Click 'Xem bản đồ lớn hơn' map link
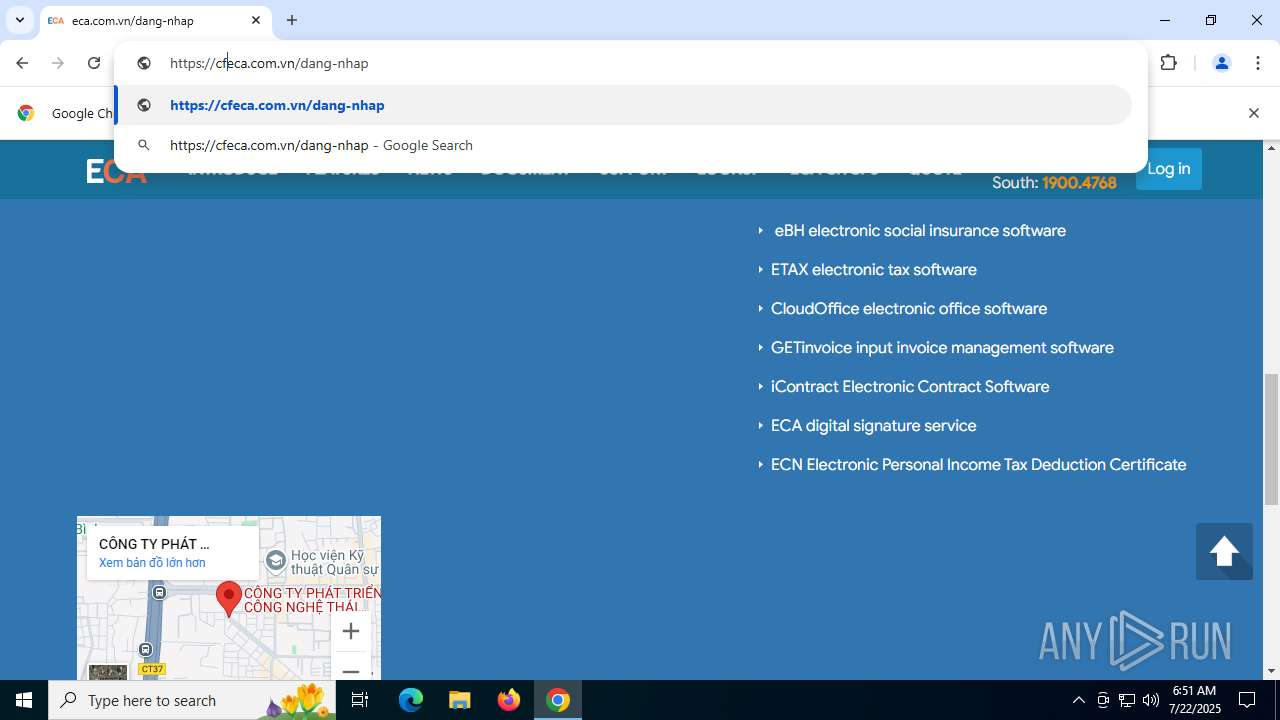Screen dimensions: 1280x720 click(x=152, y=563)
